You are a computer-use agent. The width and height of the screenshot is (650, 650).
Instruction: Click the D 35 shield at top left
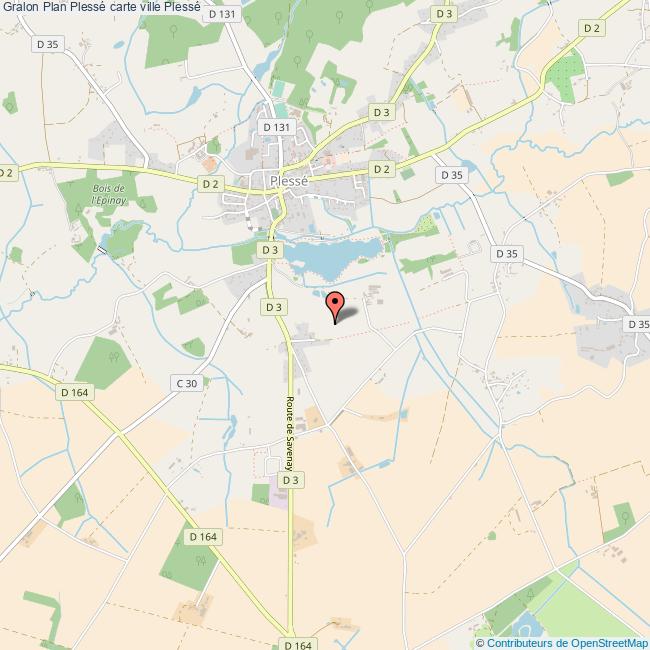pyautogui.click(x=48, y=44)
